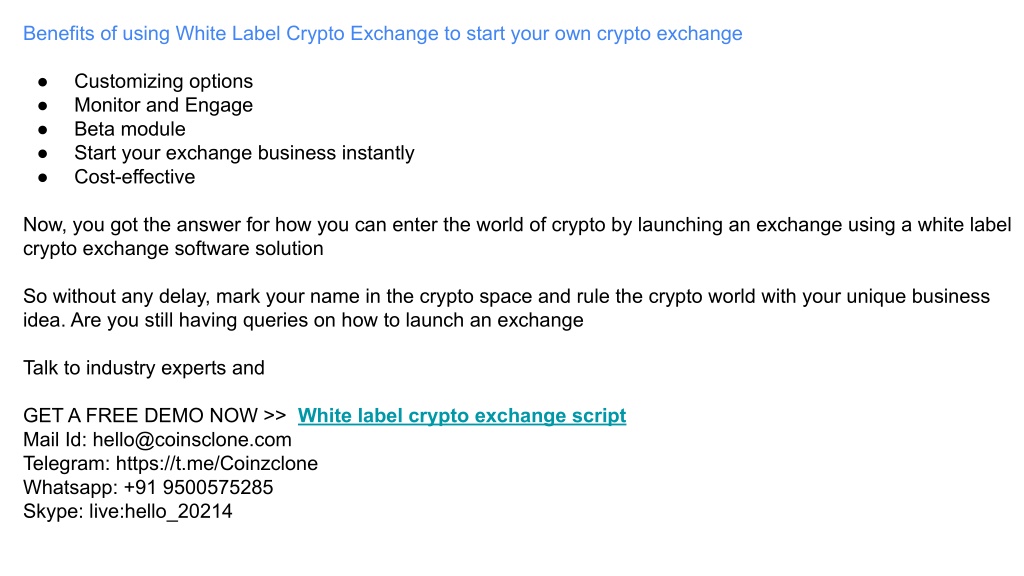Click the Mail Id label text
Screen dimensions: 1024x576
pyautogui.click(x=55, y=440)
